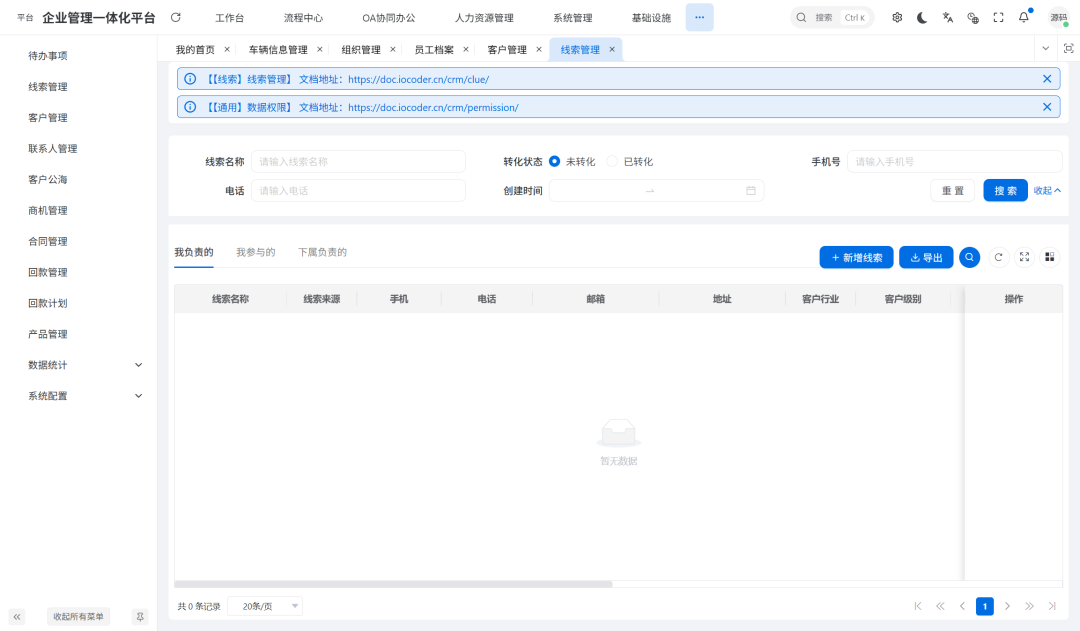Screen dimensions: 1080x631
Task: Open the column settings grid icon above the table
Action: click(x=1049, y=257)
